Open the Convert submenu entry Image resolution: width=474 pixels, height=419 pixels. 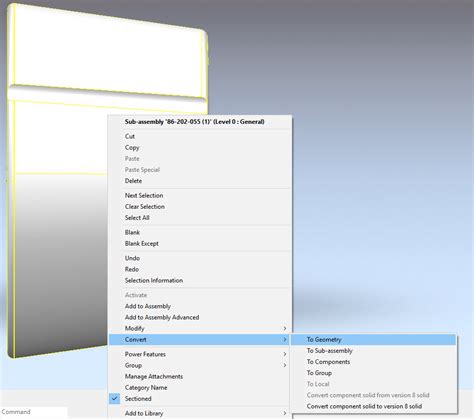(x=200, y=340)
